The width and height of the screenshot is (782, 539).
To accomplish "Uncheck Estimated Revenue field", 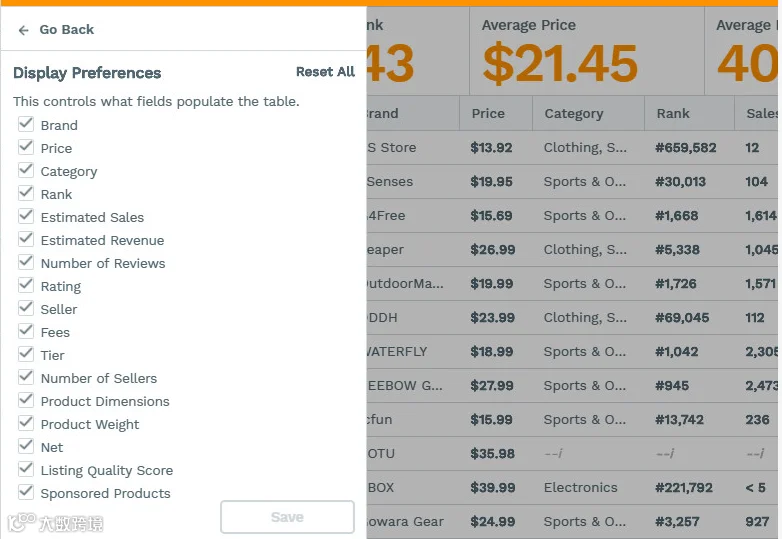I will 26,238.
